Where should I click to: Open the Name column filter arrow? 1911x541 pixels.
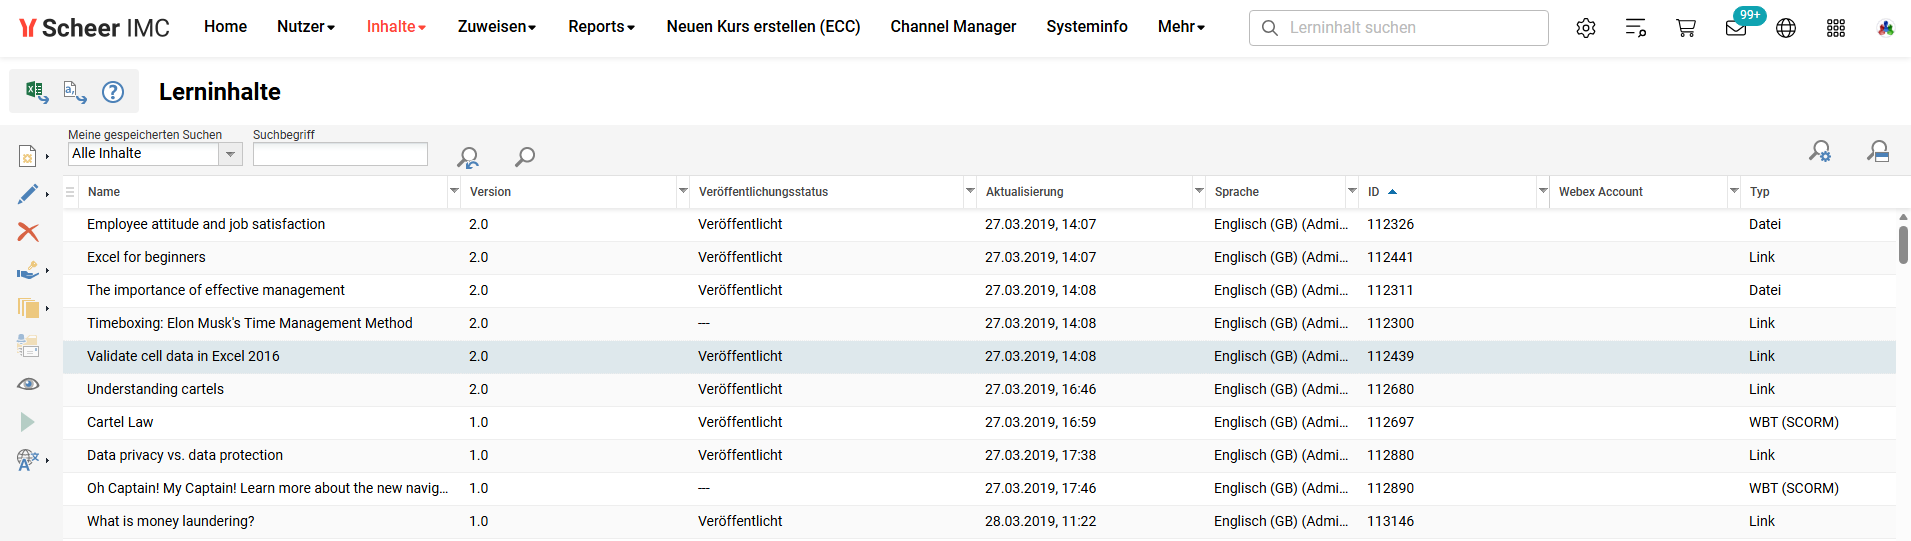click(x=454, y=191)
